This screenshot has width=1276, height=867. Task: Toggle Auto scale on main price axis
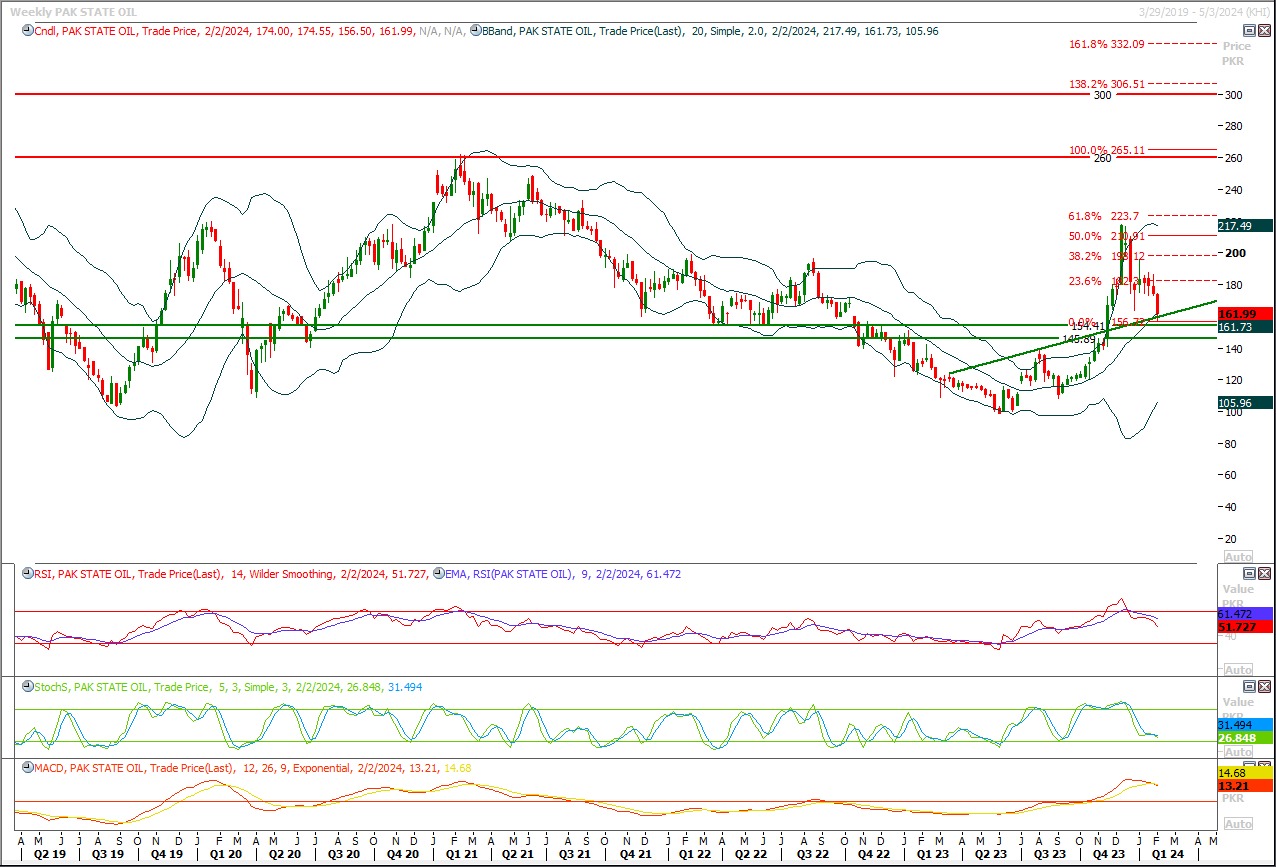[1237, 556]
